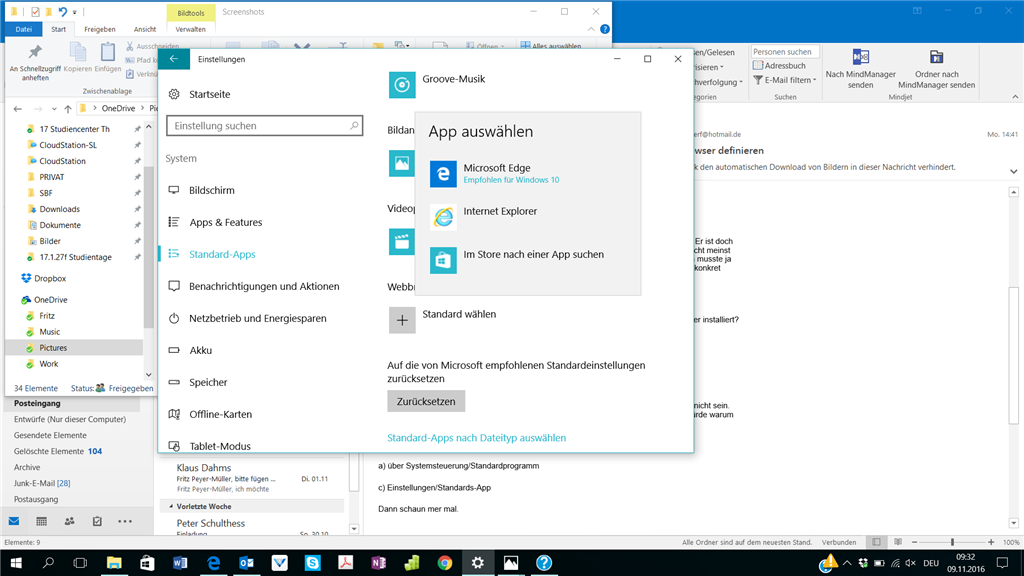This screenshot has width=1024, height=576.
Task: Open Skype from the taskbar
Action: point(313,562)
